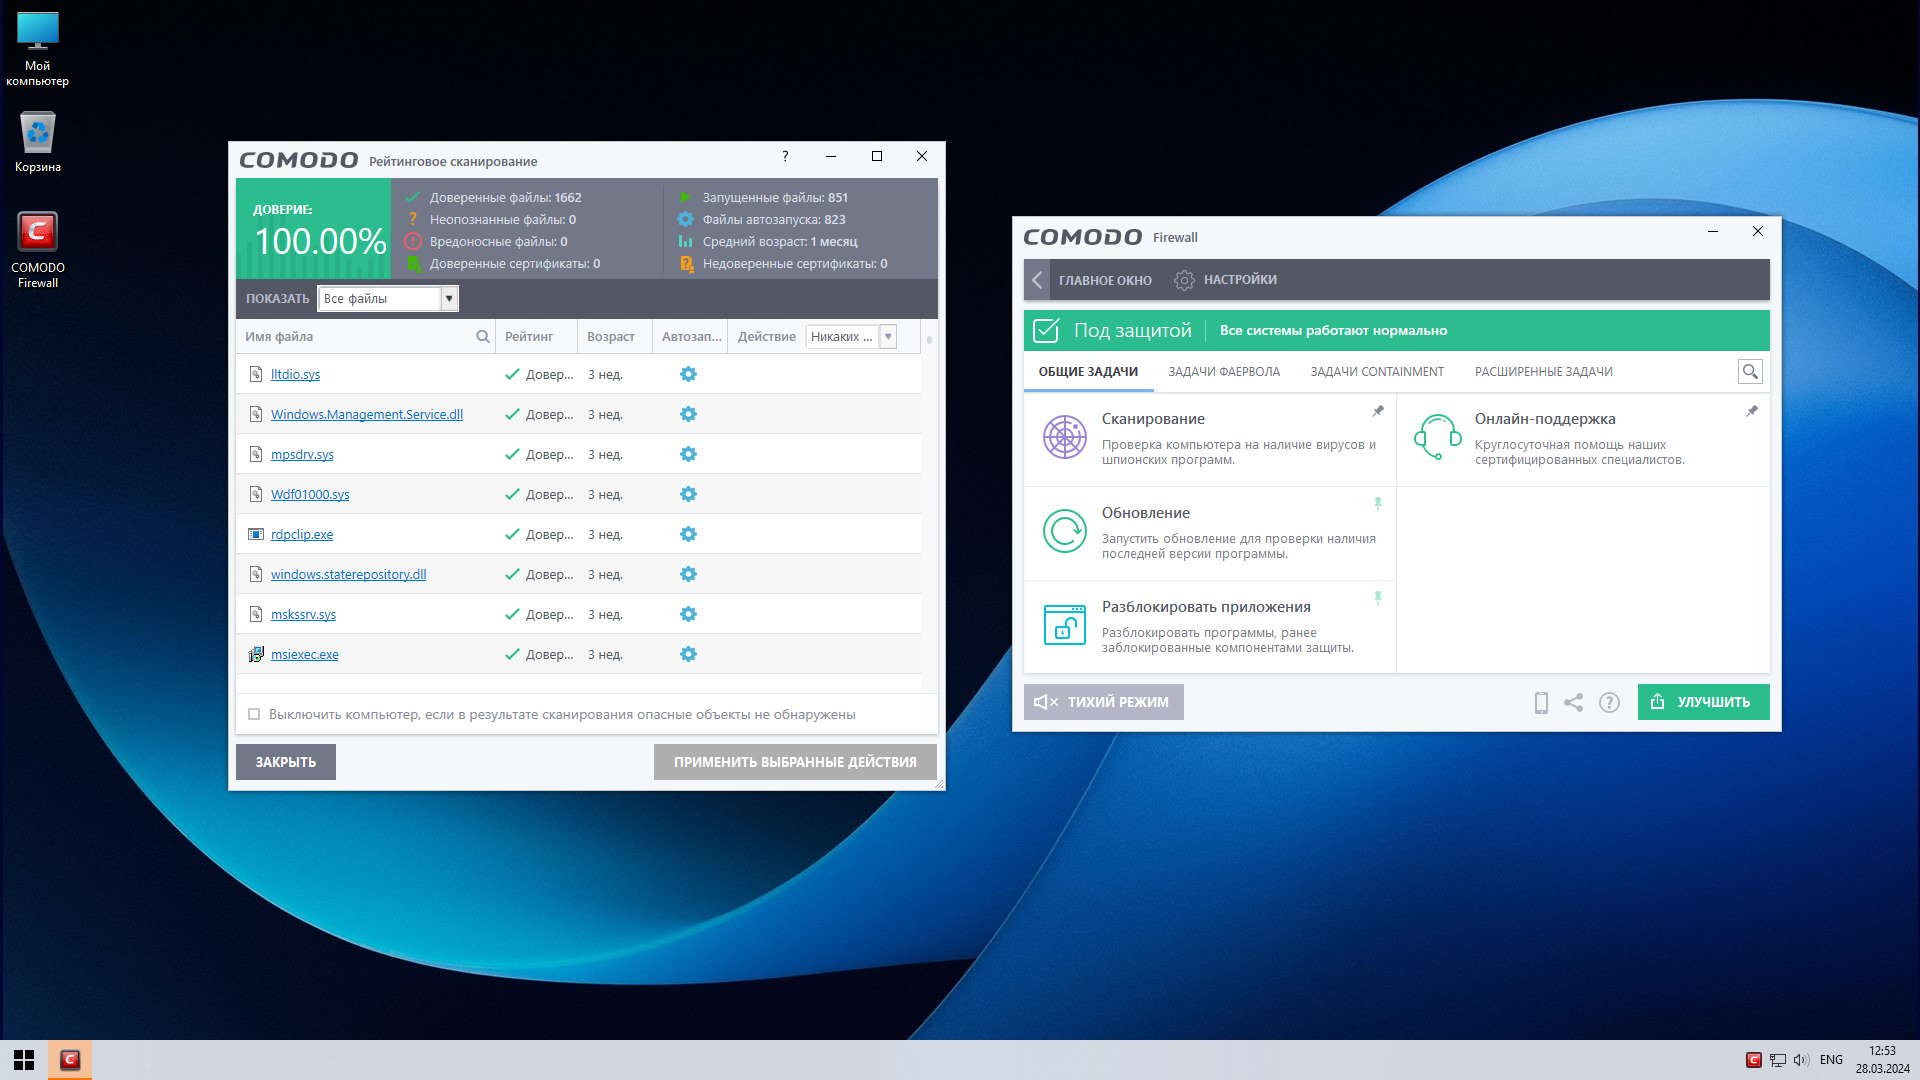Click the Закрыть button
Screen dimensions: 1920x1080
(x=285, y=762)
